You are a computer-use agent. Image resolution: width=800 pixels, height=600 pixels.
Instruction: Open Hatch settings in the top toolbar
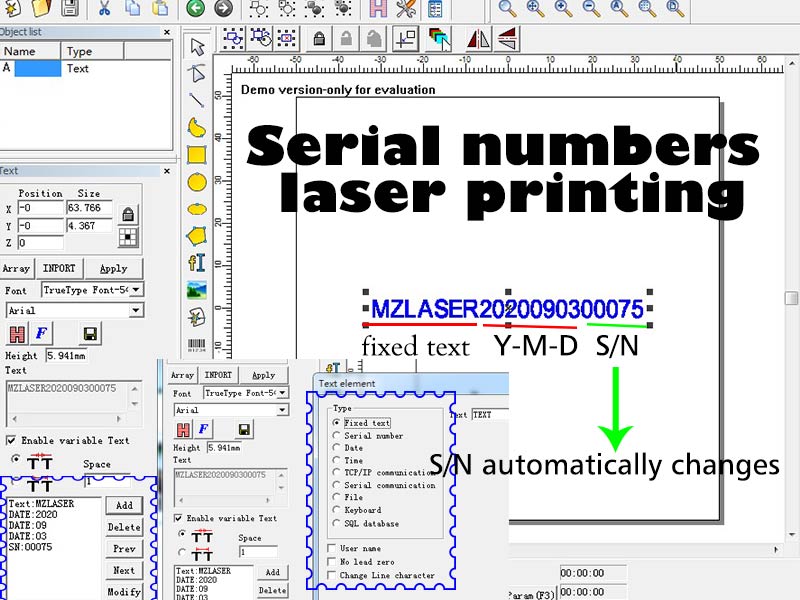pos(378,8)
